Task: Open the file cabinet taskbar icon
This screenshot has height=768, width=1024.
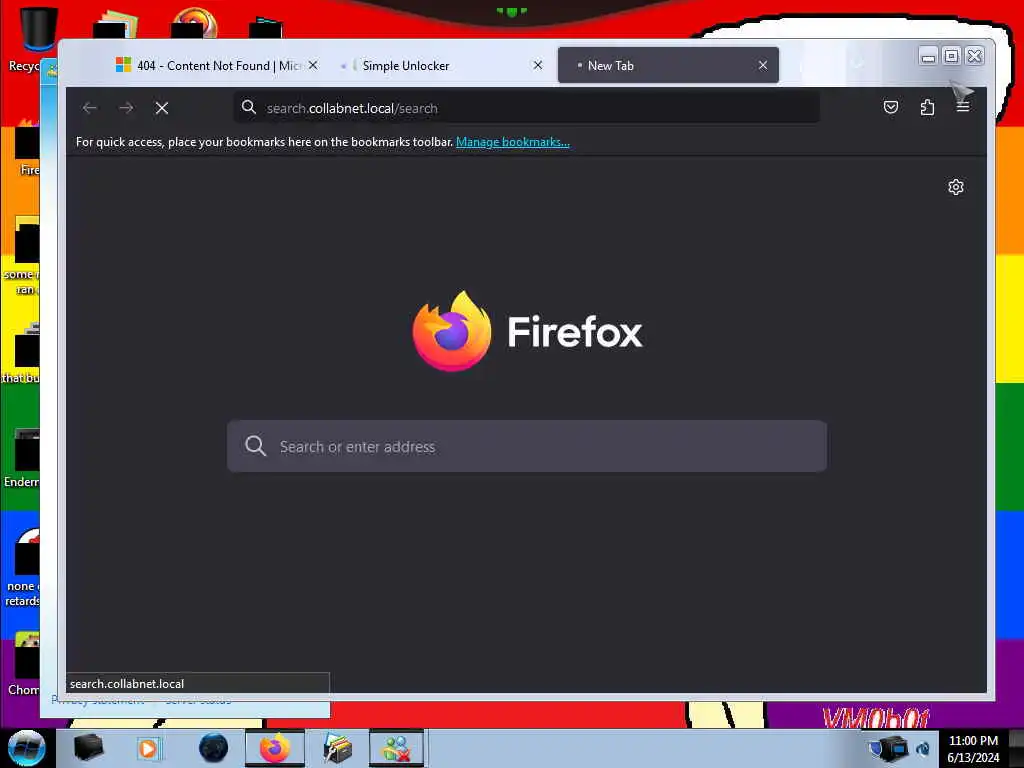Action: pyautogui.click(x=338, y=748)
